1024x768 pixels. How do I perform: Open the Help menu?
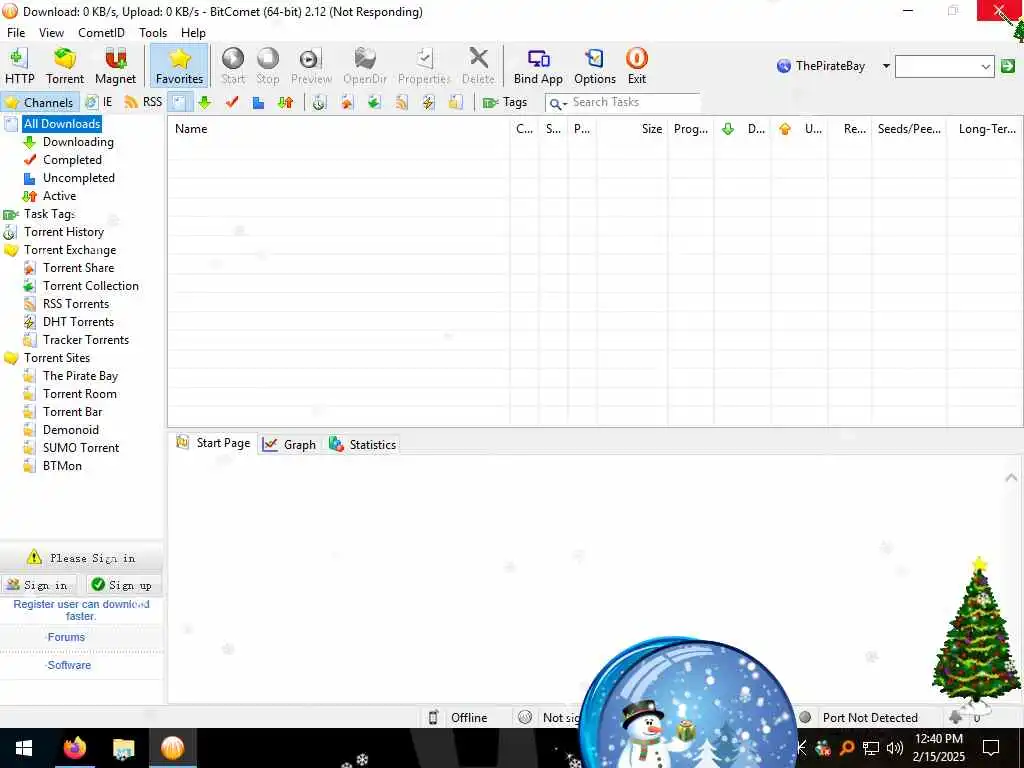pyautogui.click(x=193, y=33)
